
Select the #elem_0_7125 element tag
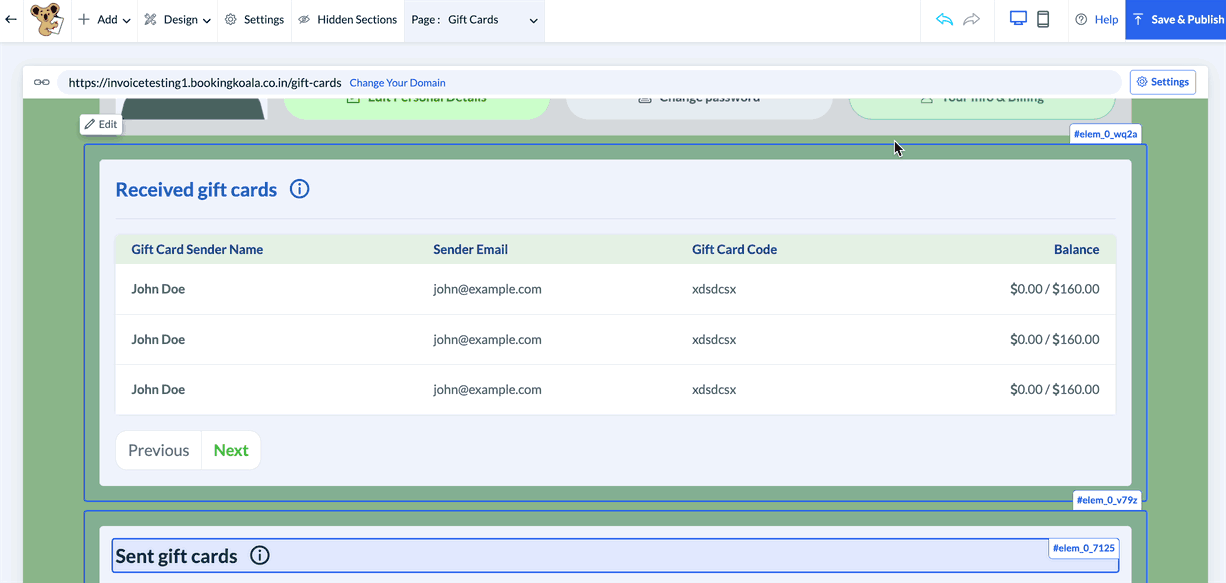(x=1083, y=548)
